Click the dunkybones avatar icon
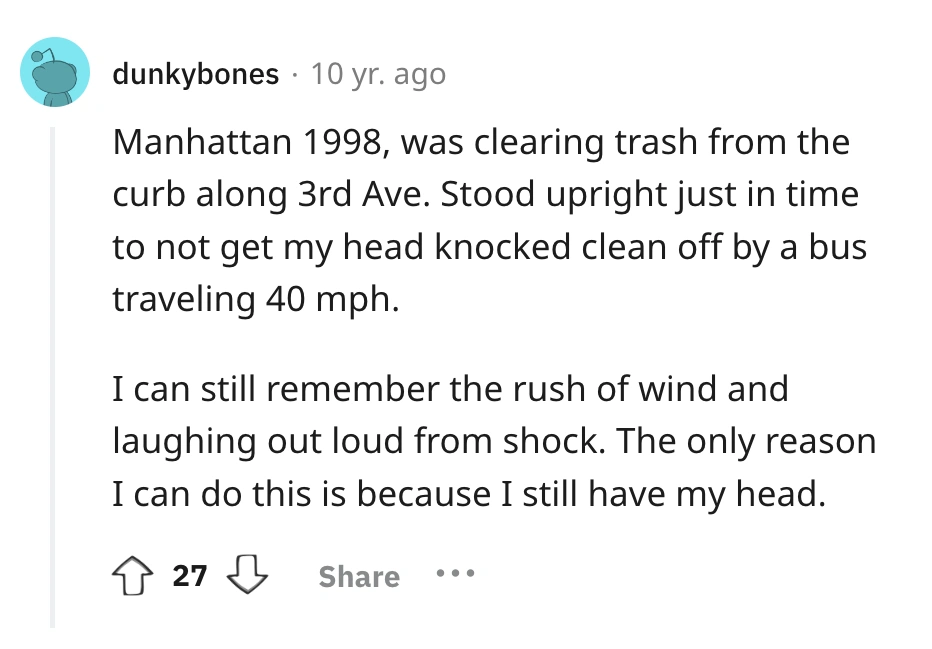 coord(53,73)
